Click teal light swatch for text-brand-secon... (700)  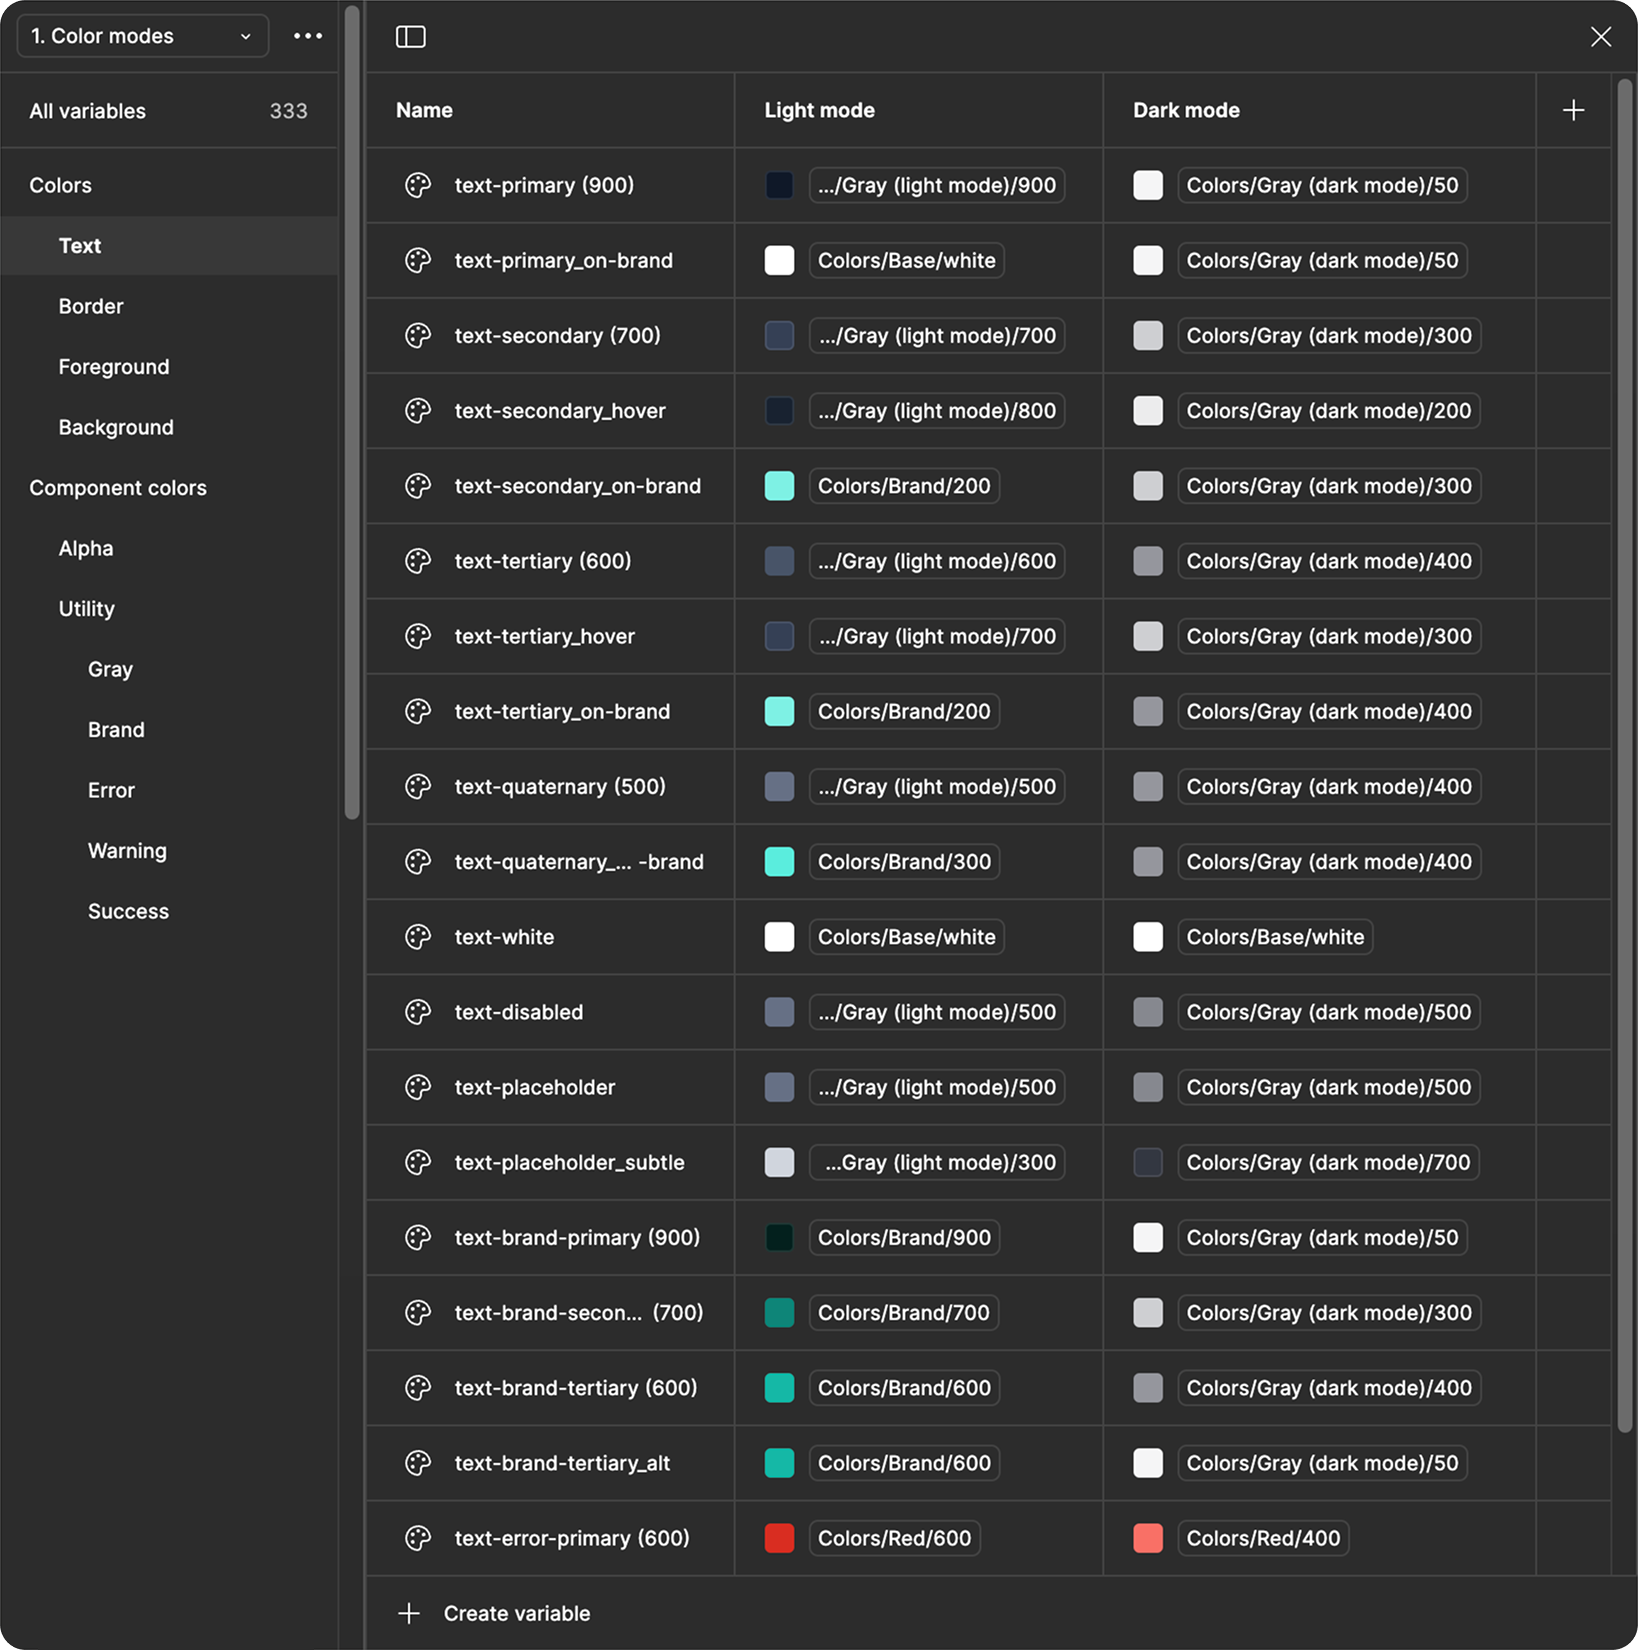tap(779, 1313)
